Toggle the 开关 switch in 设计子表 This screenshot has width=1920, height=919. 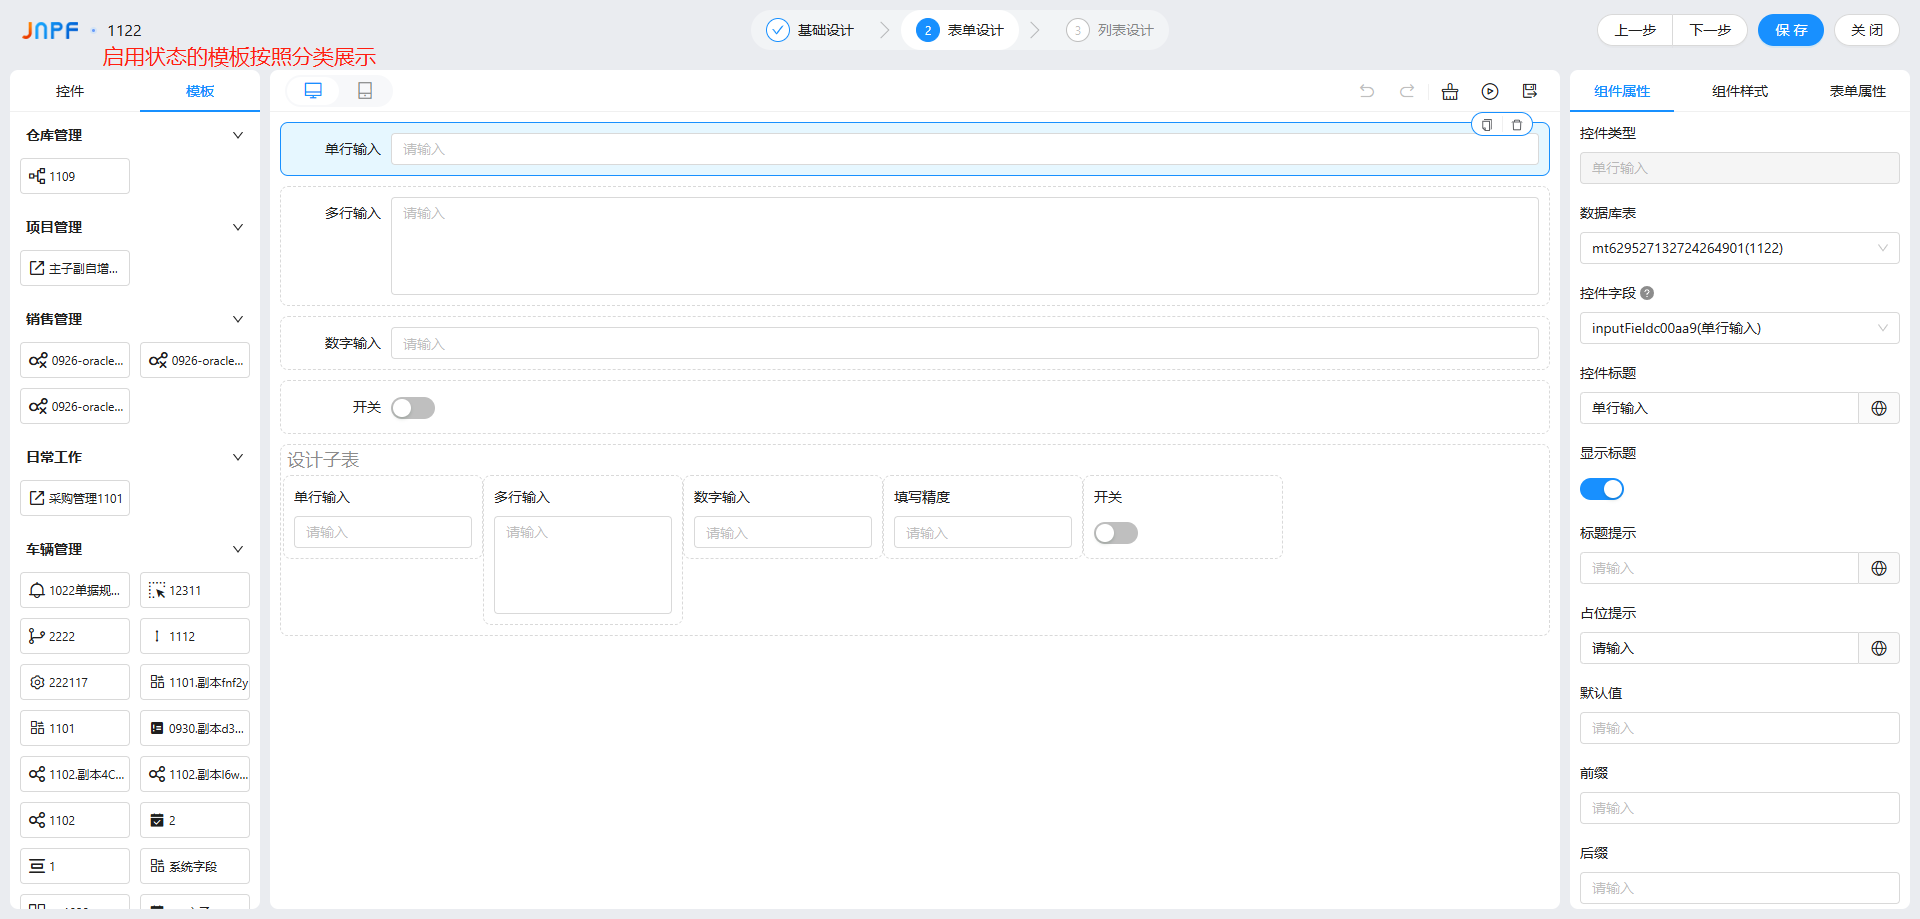click(1116, 533)
